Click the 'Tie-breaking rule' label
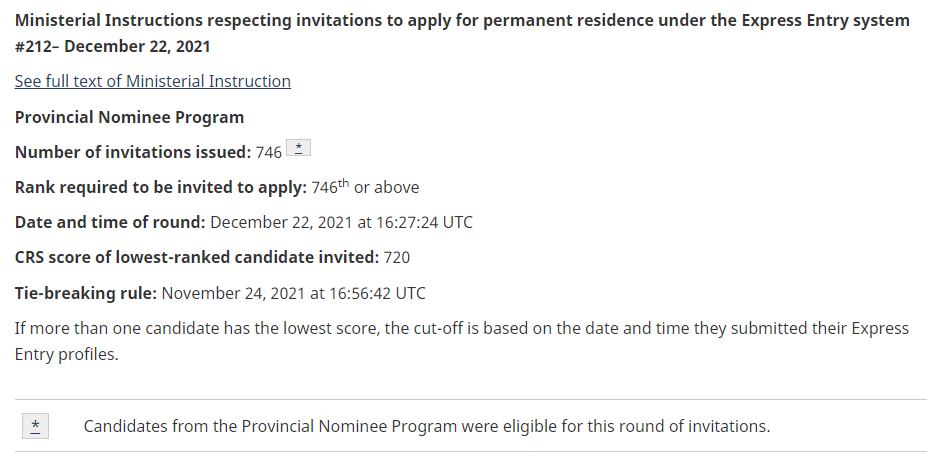The width and height of the screenshot is (939, 459). pos(85,293)
